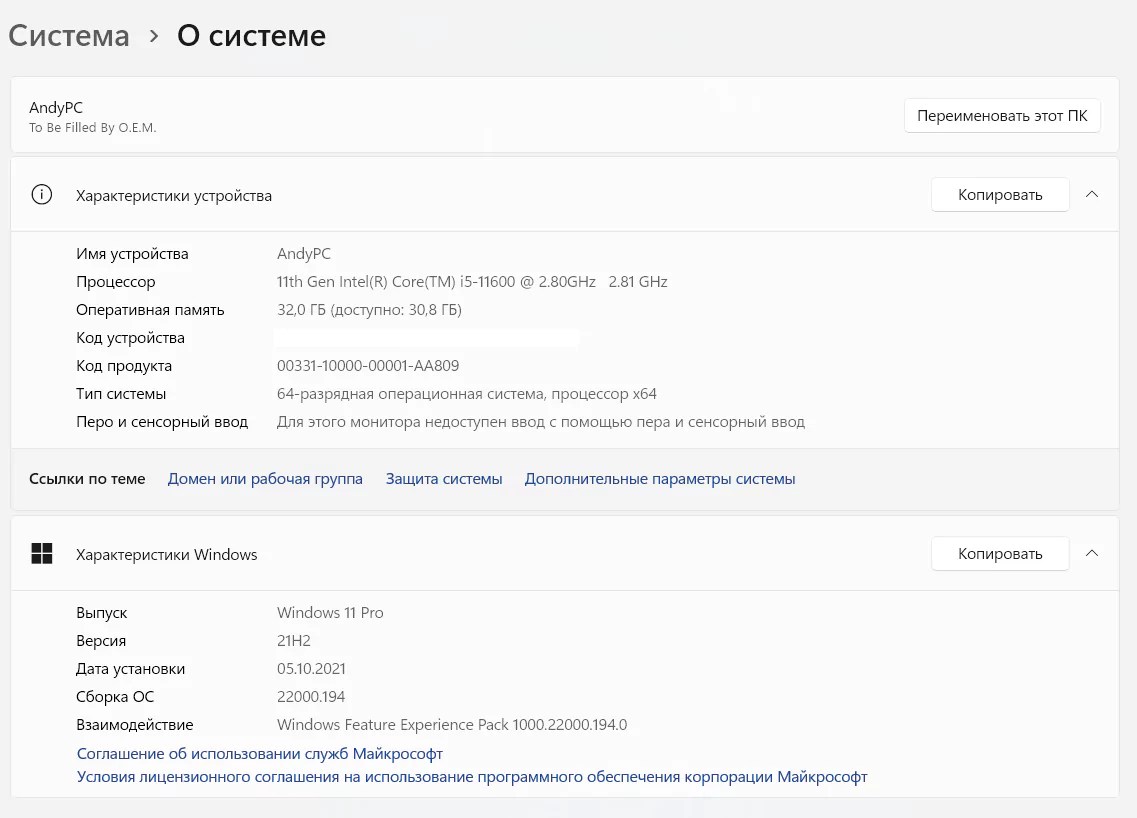Click the Windows logo icon beside Характеристики Windows
Image resolution: width=1137 pixels, height=818 pixels.
pos(42,553)
